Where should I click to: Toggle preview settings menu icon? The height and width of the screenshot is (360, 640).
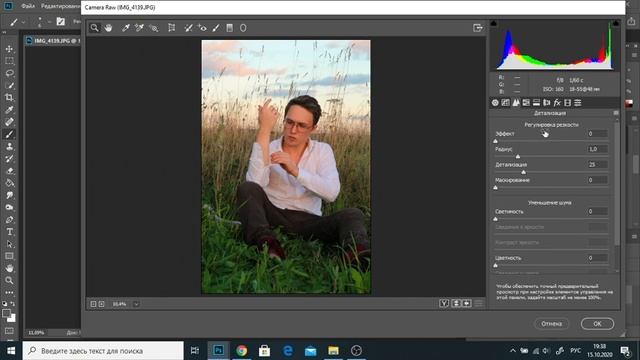478,303
